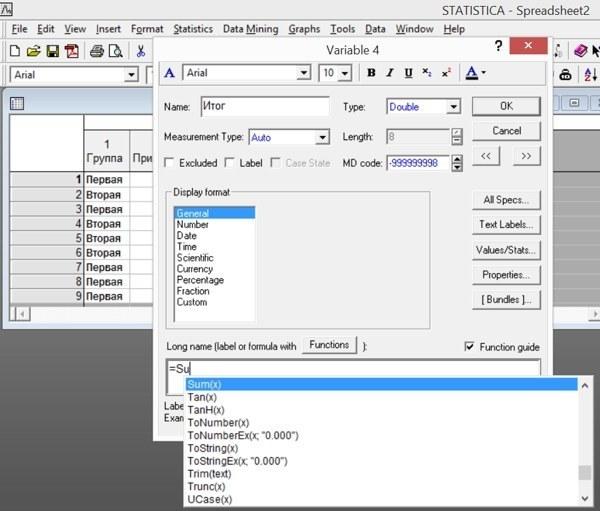
Task: Toggle the Excluded checkbox
Action: 169,163
